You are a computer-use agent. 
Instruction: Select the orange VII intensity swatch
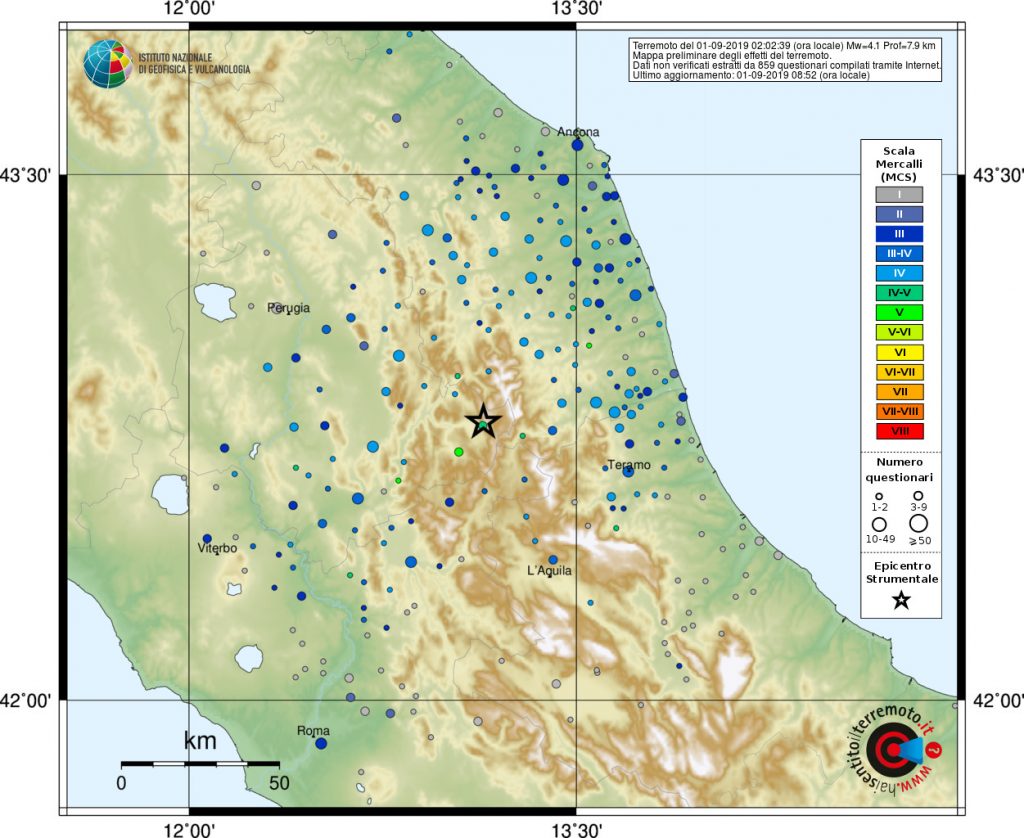(x=899, y=391)
